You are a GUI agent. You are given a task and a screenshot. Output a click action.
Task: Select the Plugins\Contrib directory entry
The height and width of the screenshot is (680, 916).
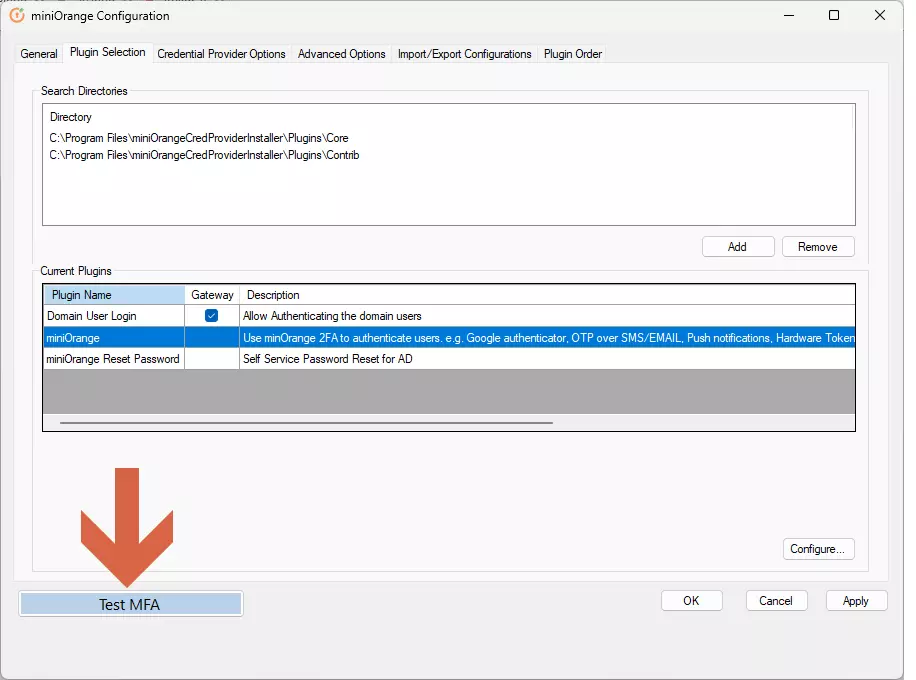(203, 155)
